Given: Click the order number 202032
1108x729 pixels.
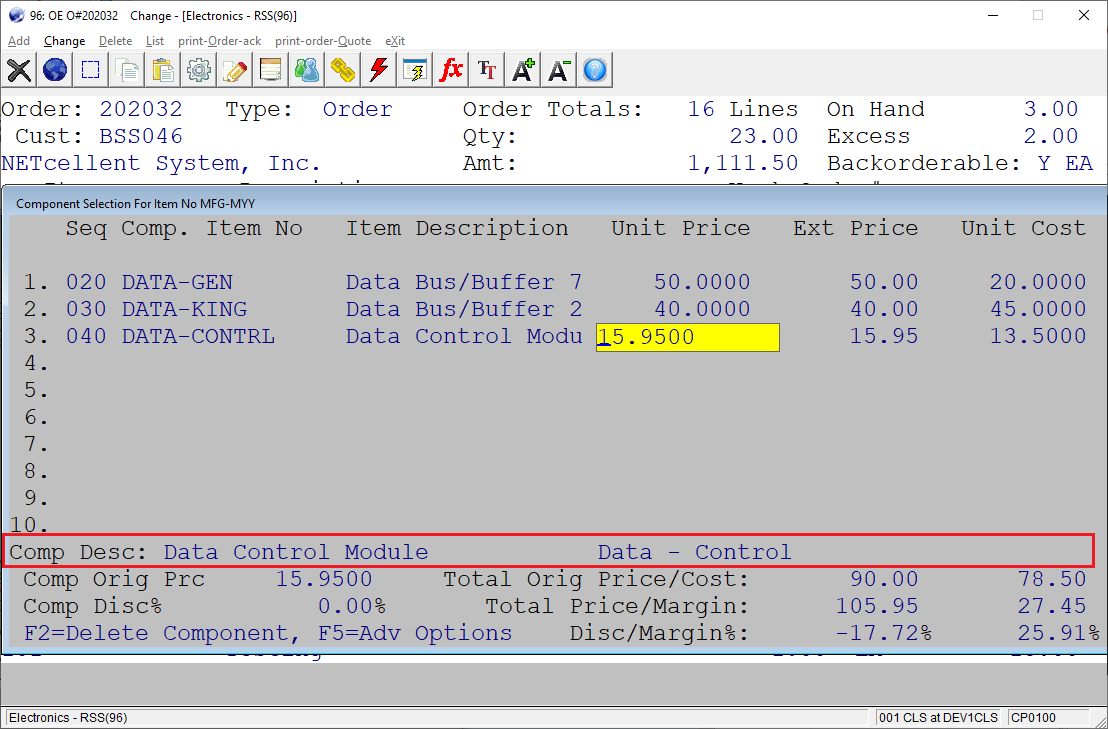Looking at the screenshot, I should [141, 109].
